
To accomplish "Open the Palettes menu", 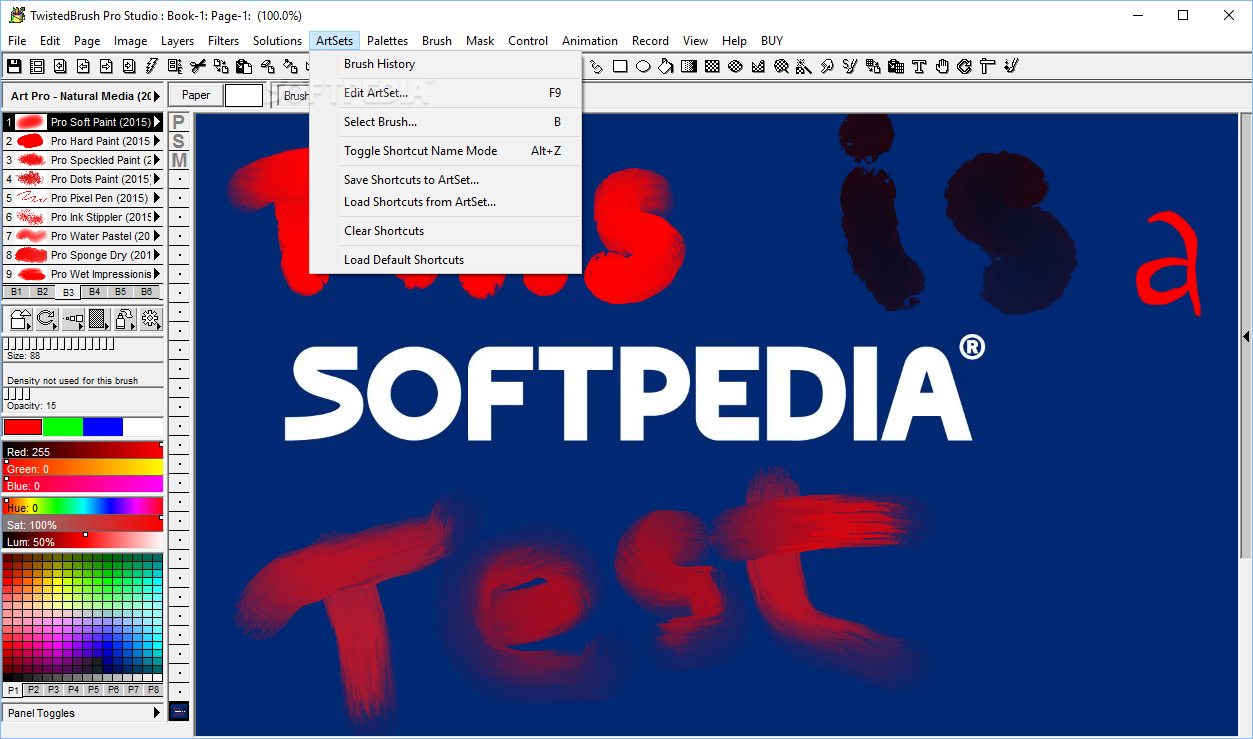I will point(387,41).
